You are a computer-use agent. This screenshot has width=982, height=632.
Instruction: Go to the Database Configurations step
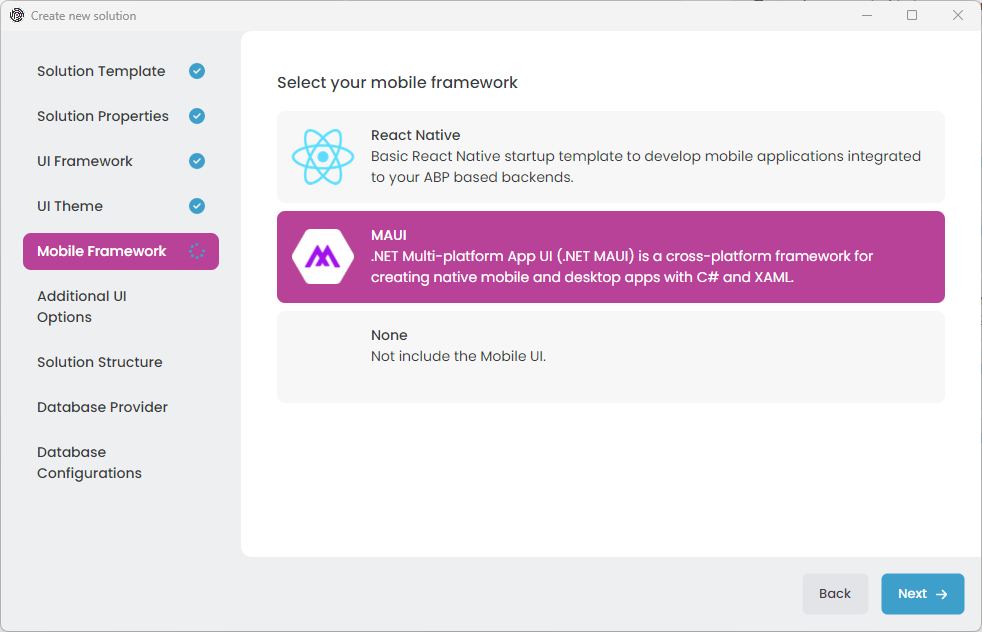point(121,462)
